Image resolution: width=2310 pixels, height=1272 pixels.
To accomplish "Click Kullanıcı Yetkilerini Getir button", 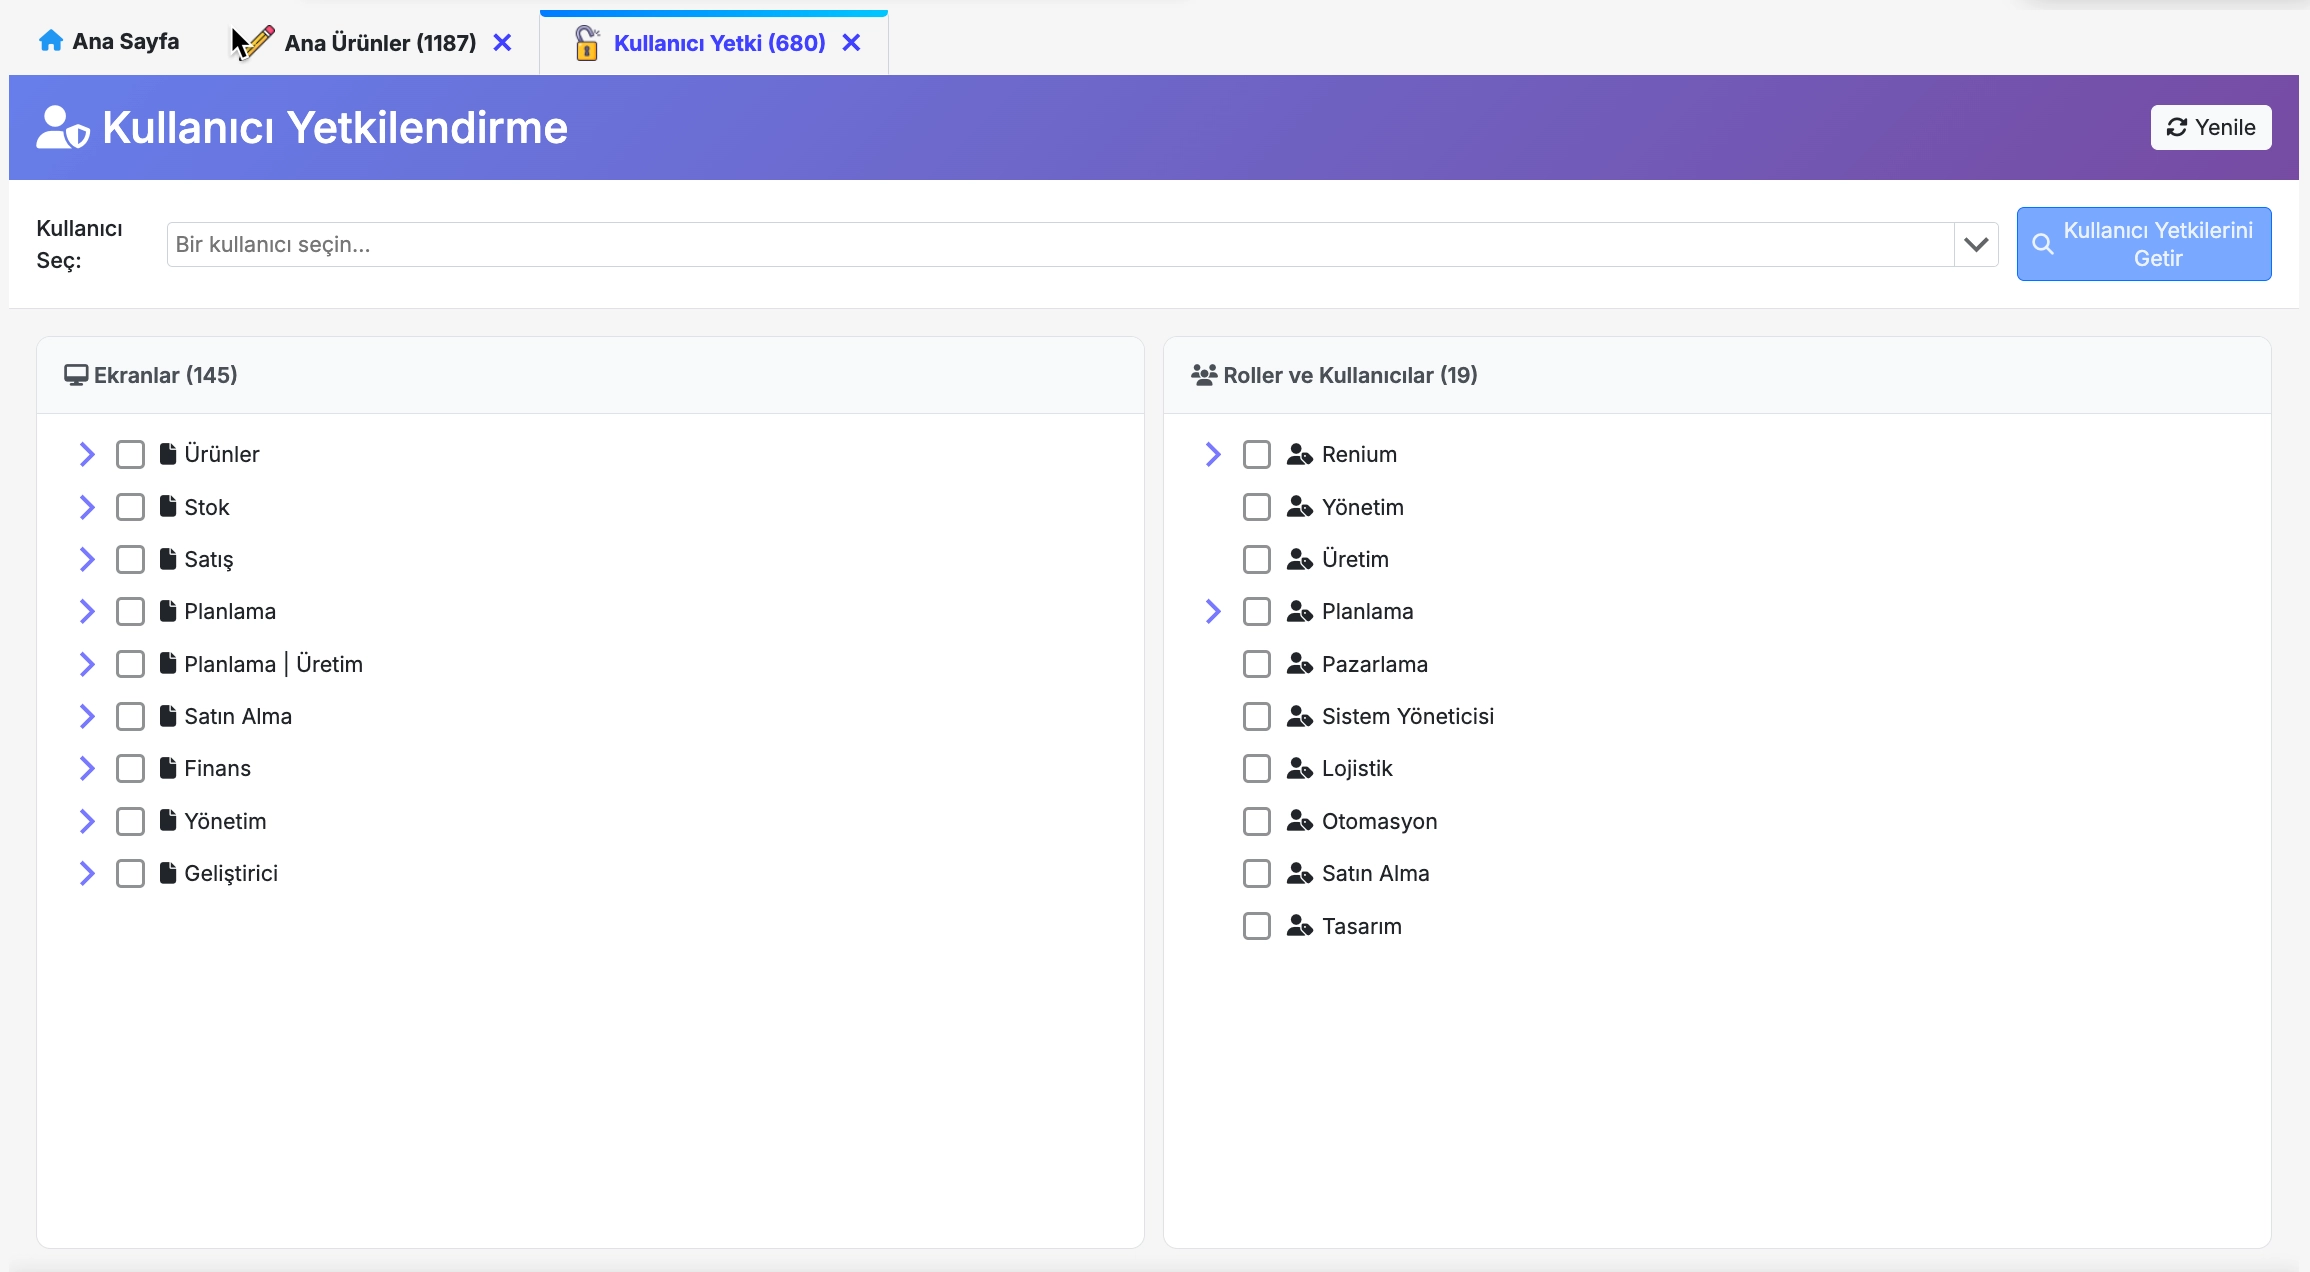I will coord(2143,244).
